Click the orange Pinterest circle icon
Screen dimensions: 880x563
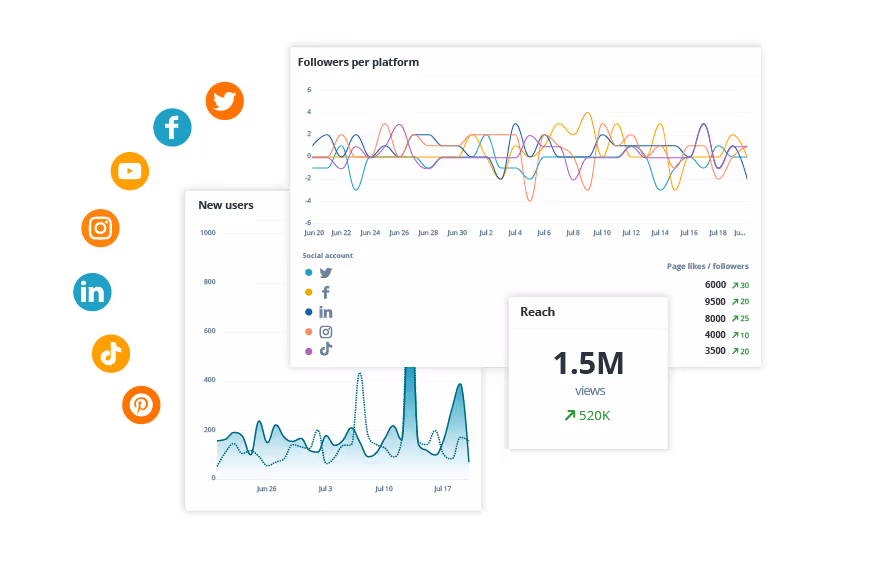tap(141, 405)
